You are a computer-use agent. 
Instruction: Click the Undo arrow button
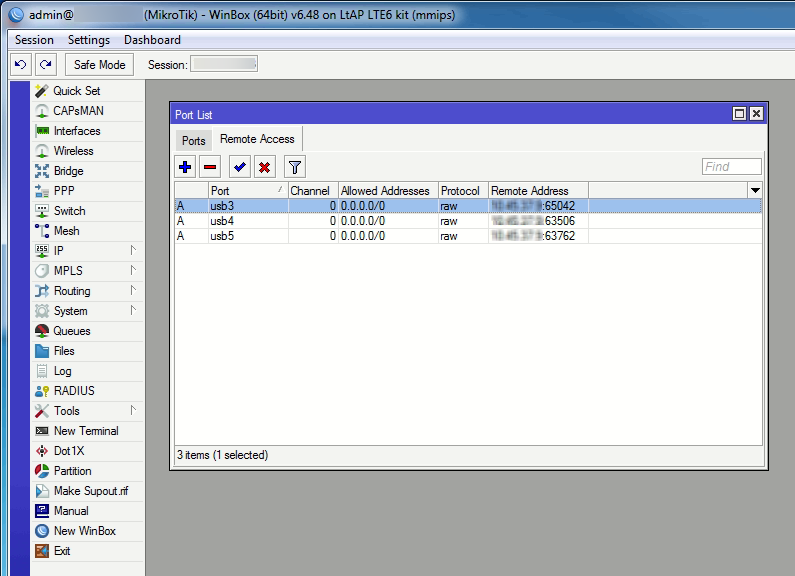(21, 64)
